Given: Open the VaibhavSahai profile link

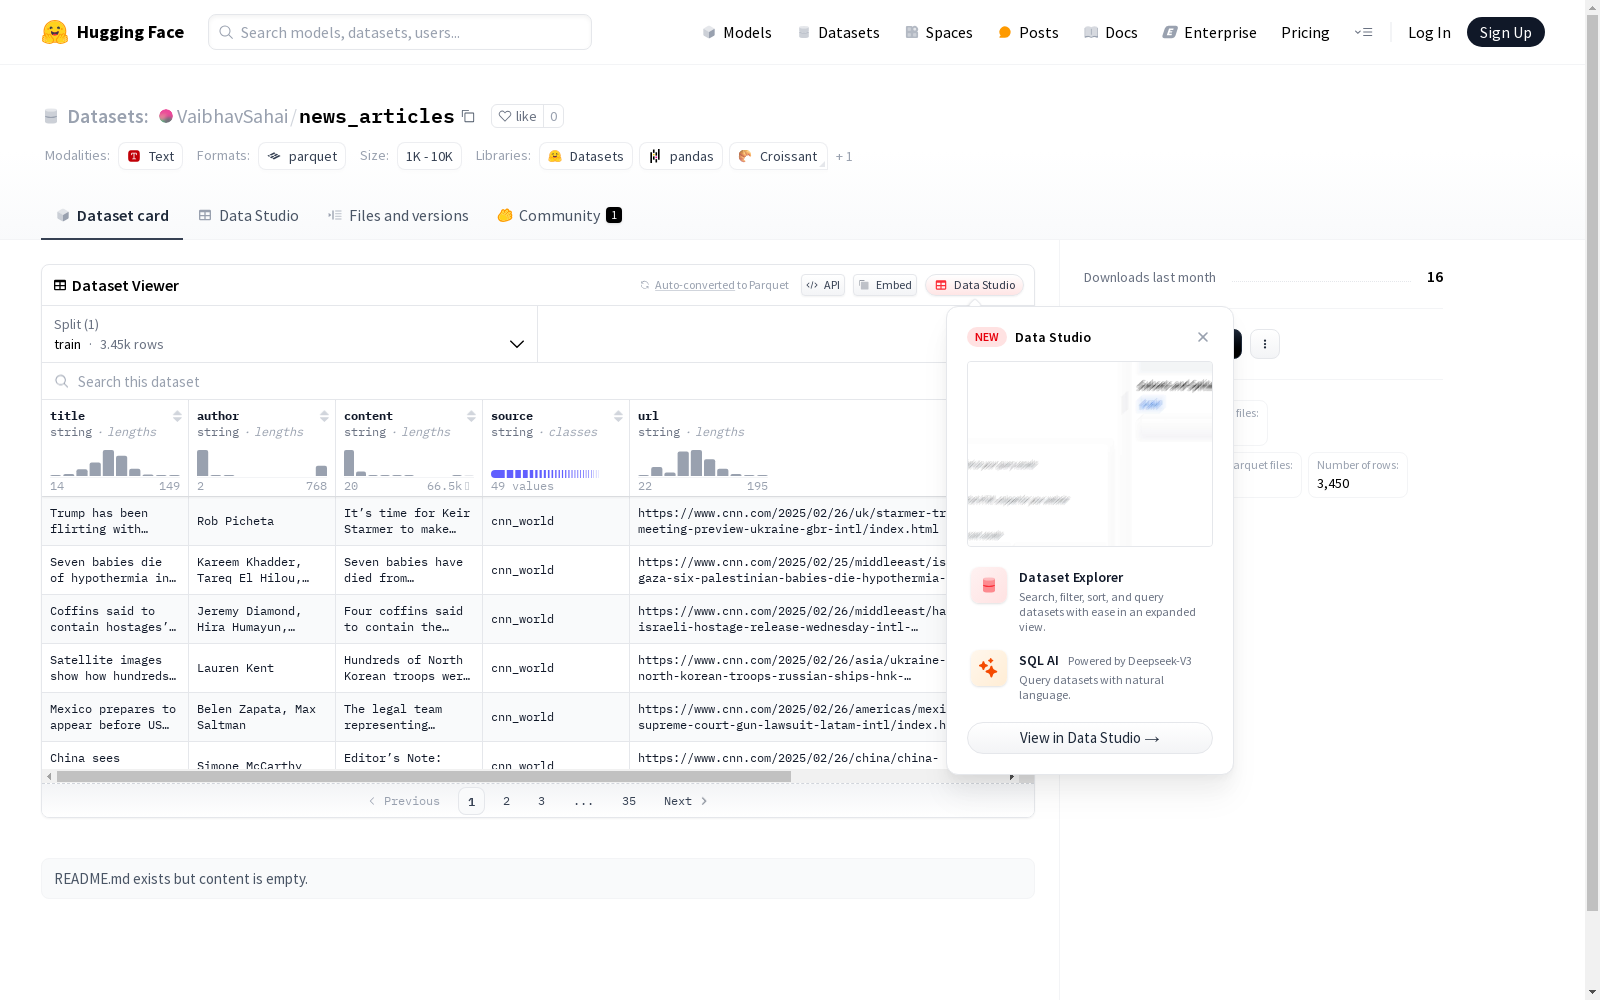Looking at the screenshot, I should [x=232, y=117].
